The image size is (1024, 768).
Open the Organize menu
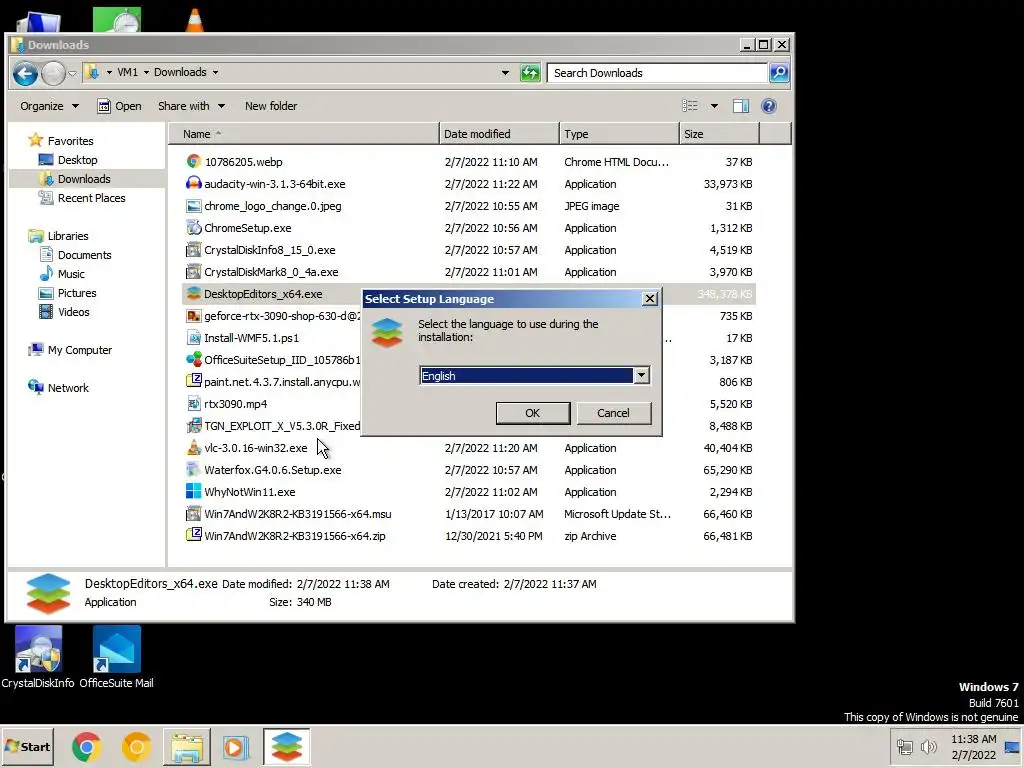(x=49, y=106)
